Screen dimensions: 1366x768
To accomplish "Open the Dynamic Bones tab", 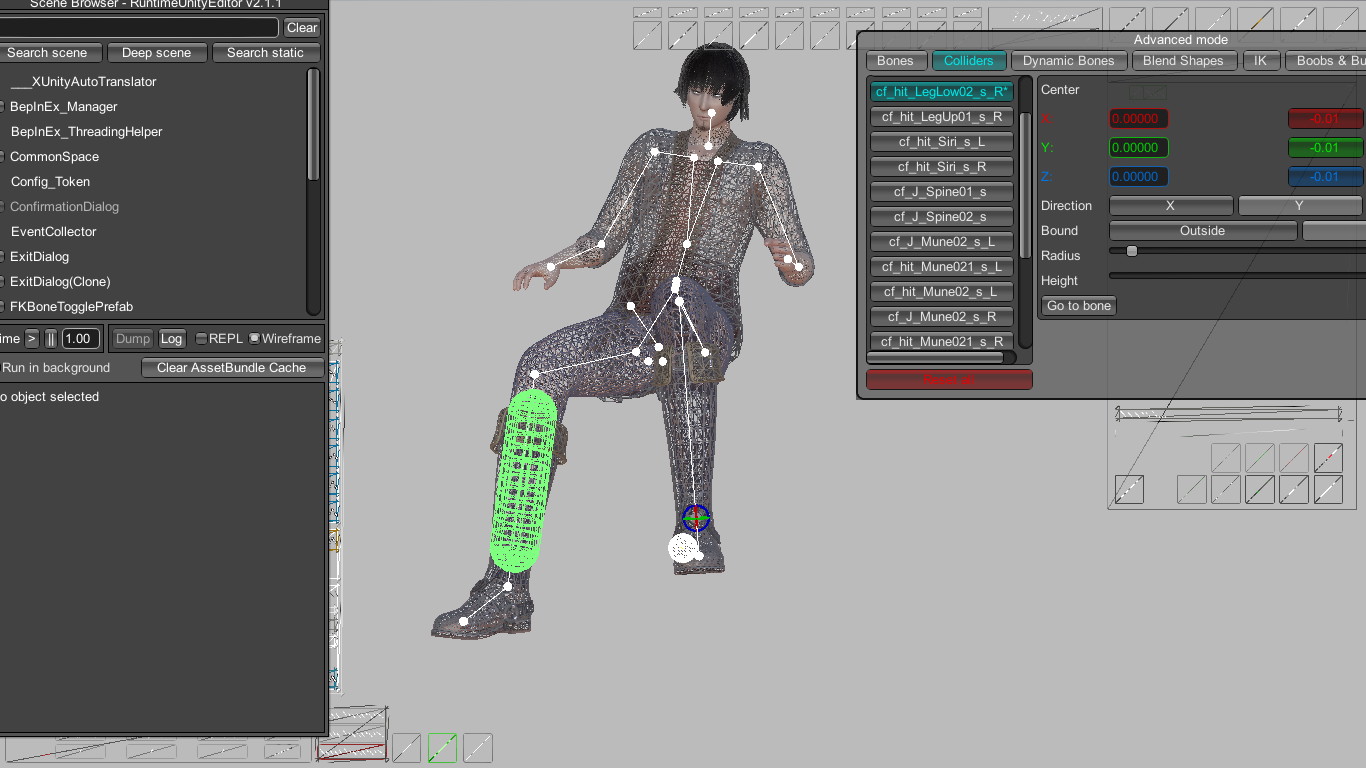I will 1068,61.
